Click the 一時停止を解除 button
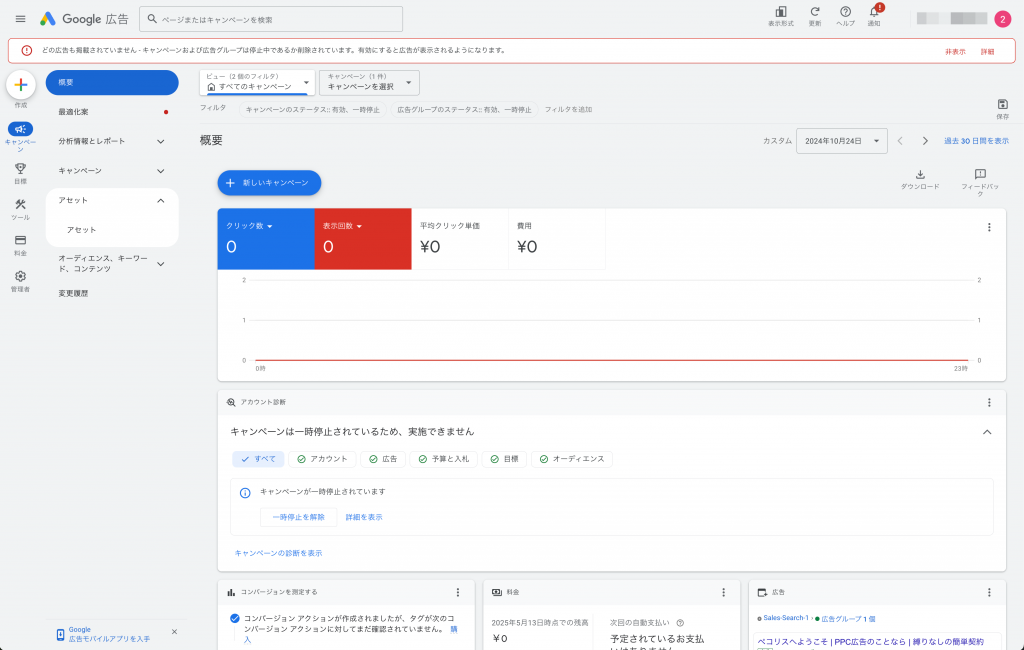 point(298,517)
